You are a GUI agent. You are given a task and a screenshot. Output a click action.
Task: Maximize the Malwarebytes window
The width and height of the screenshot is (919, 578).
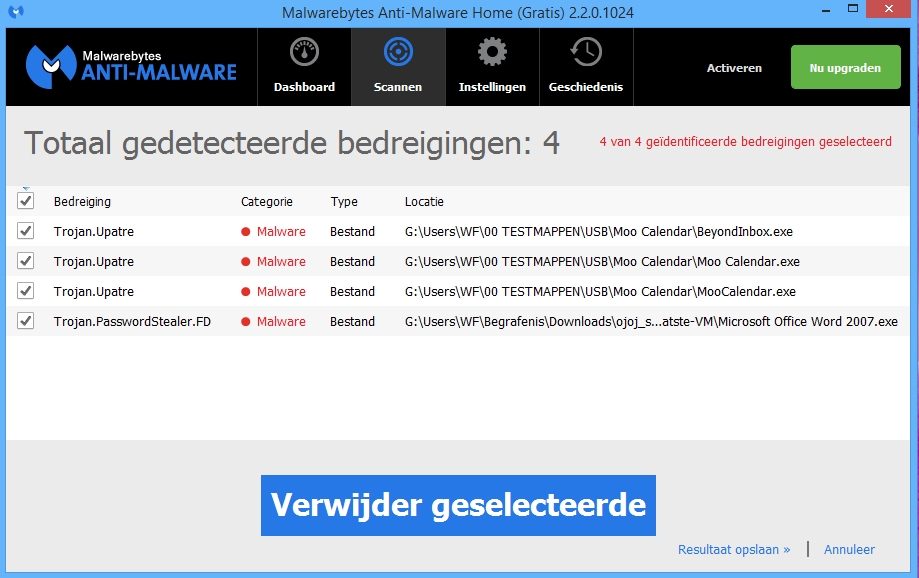(x=853, y=9)
